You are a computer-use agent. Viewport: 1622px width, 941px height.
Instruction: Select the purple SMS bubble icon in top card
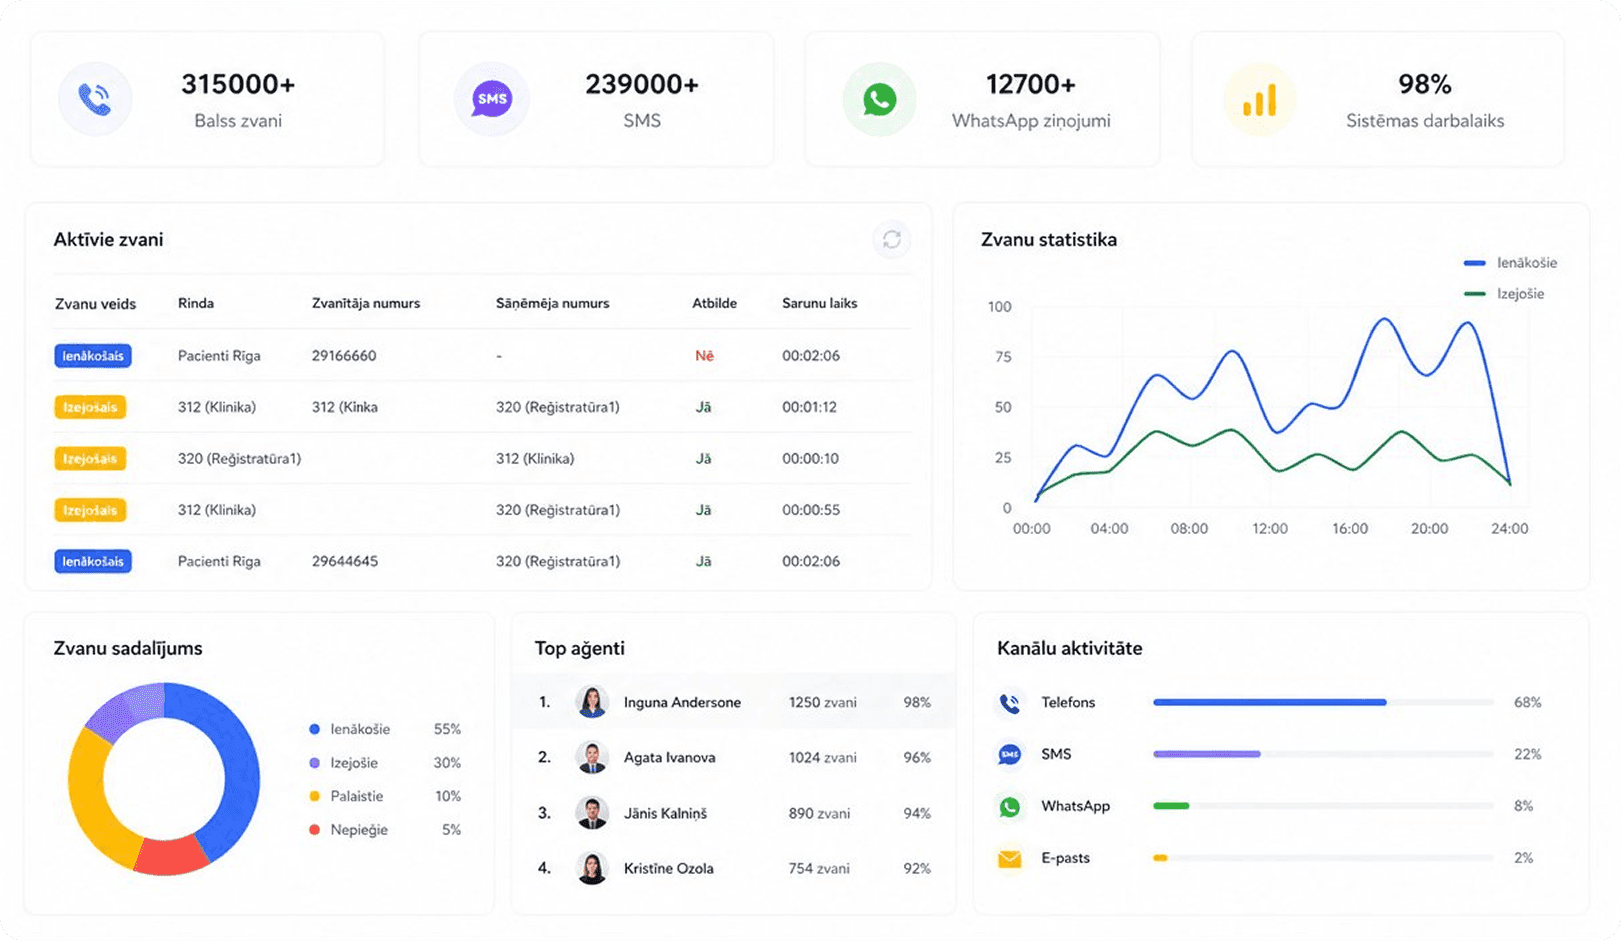pos(492,99)
